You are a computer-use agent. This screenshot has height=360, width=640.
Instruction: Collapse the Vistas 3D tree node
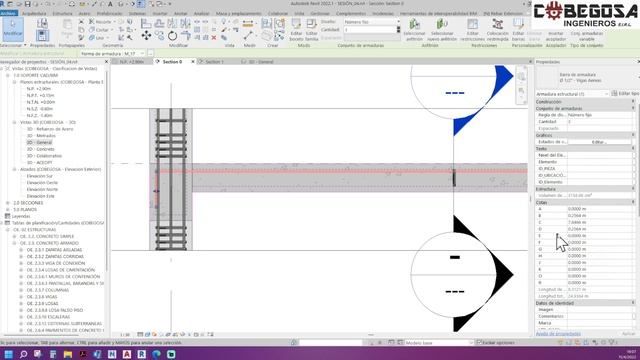[x=14, y=122]
